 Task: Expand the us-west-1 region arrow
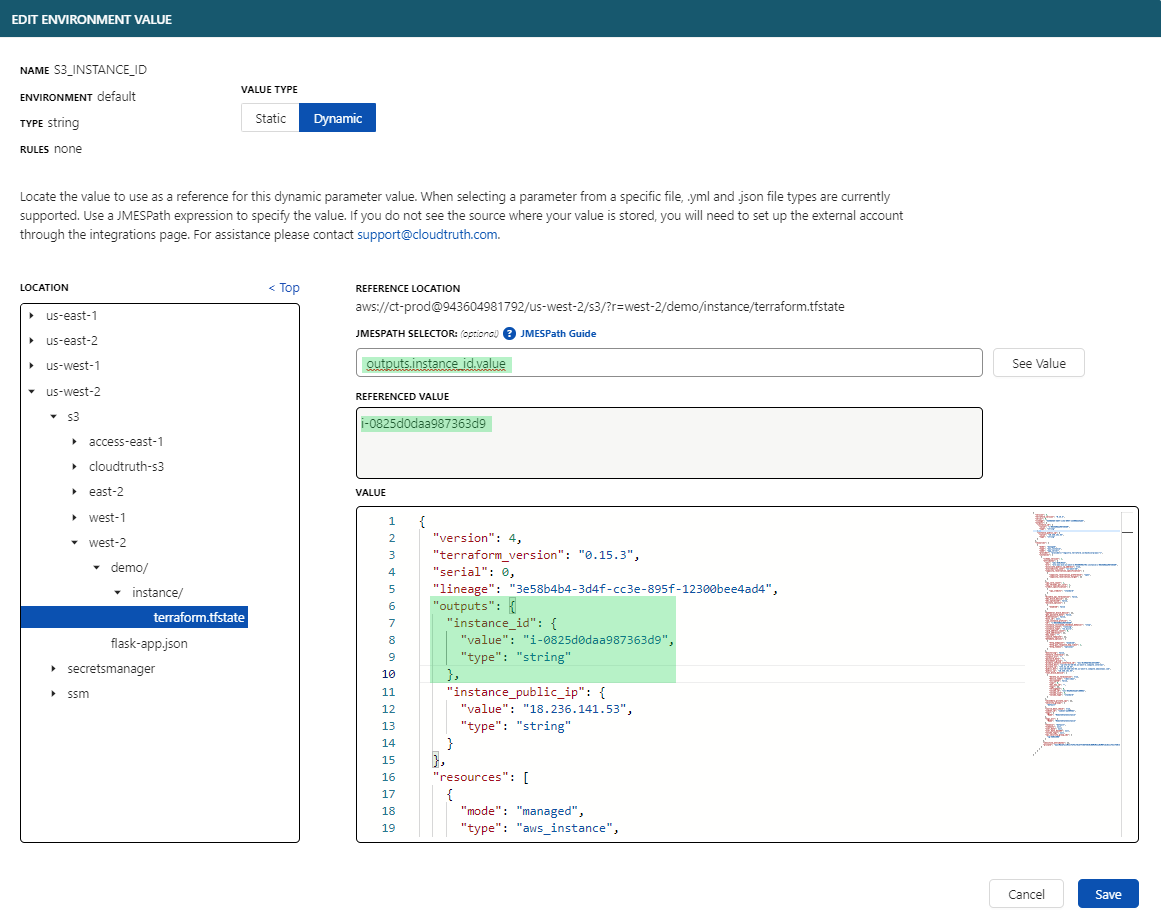(x=31, y=366)
